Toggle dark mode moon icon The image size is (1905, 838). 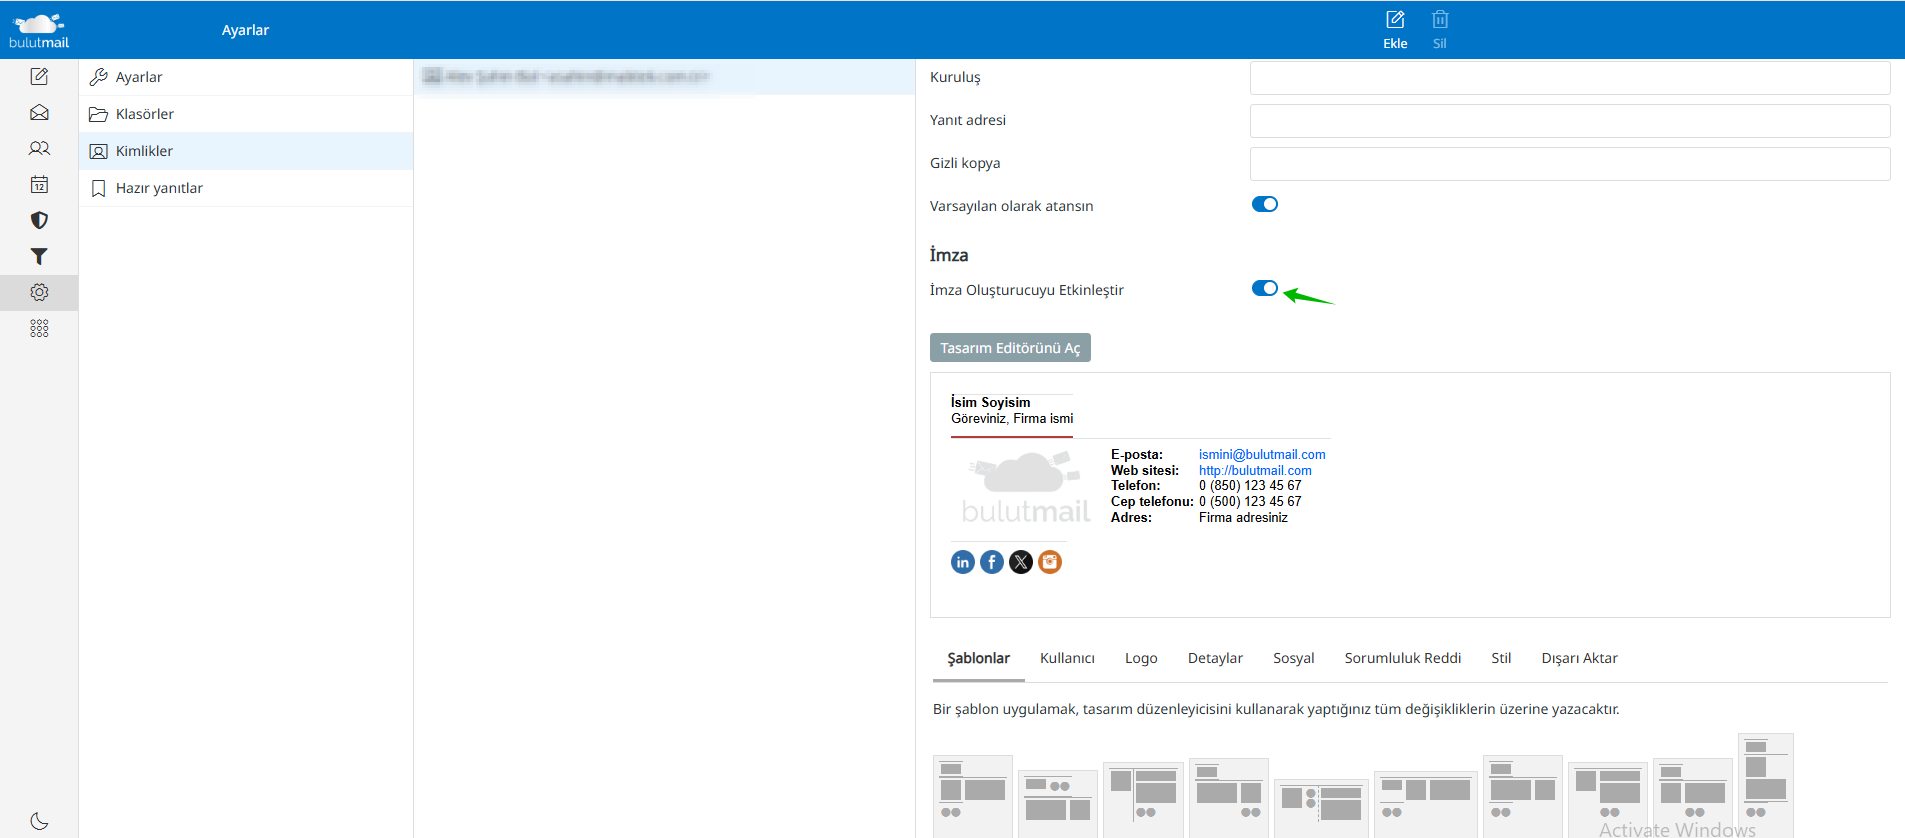click(x=39, y=821)
